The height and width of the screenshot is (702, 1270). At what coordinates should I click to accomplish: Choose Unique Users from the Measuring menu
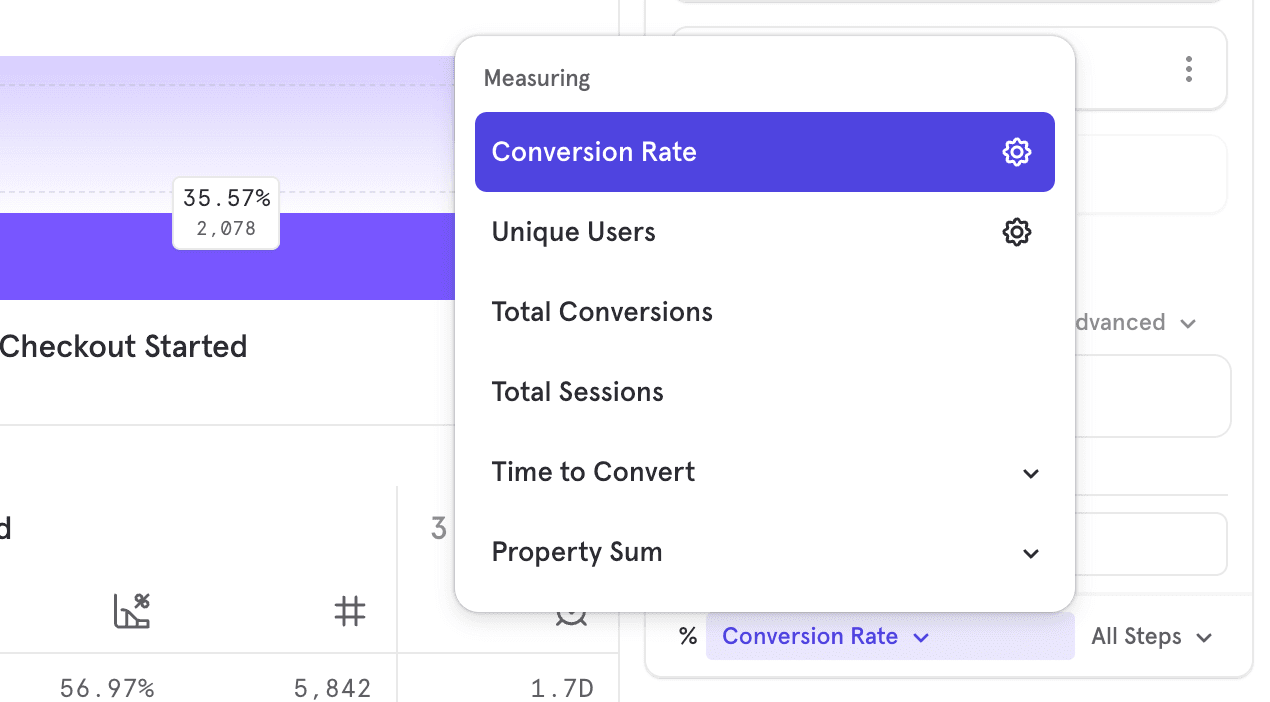(573, 232)
